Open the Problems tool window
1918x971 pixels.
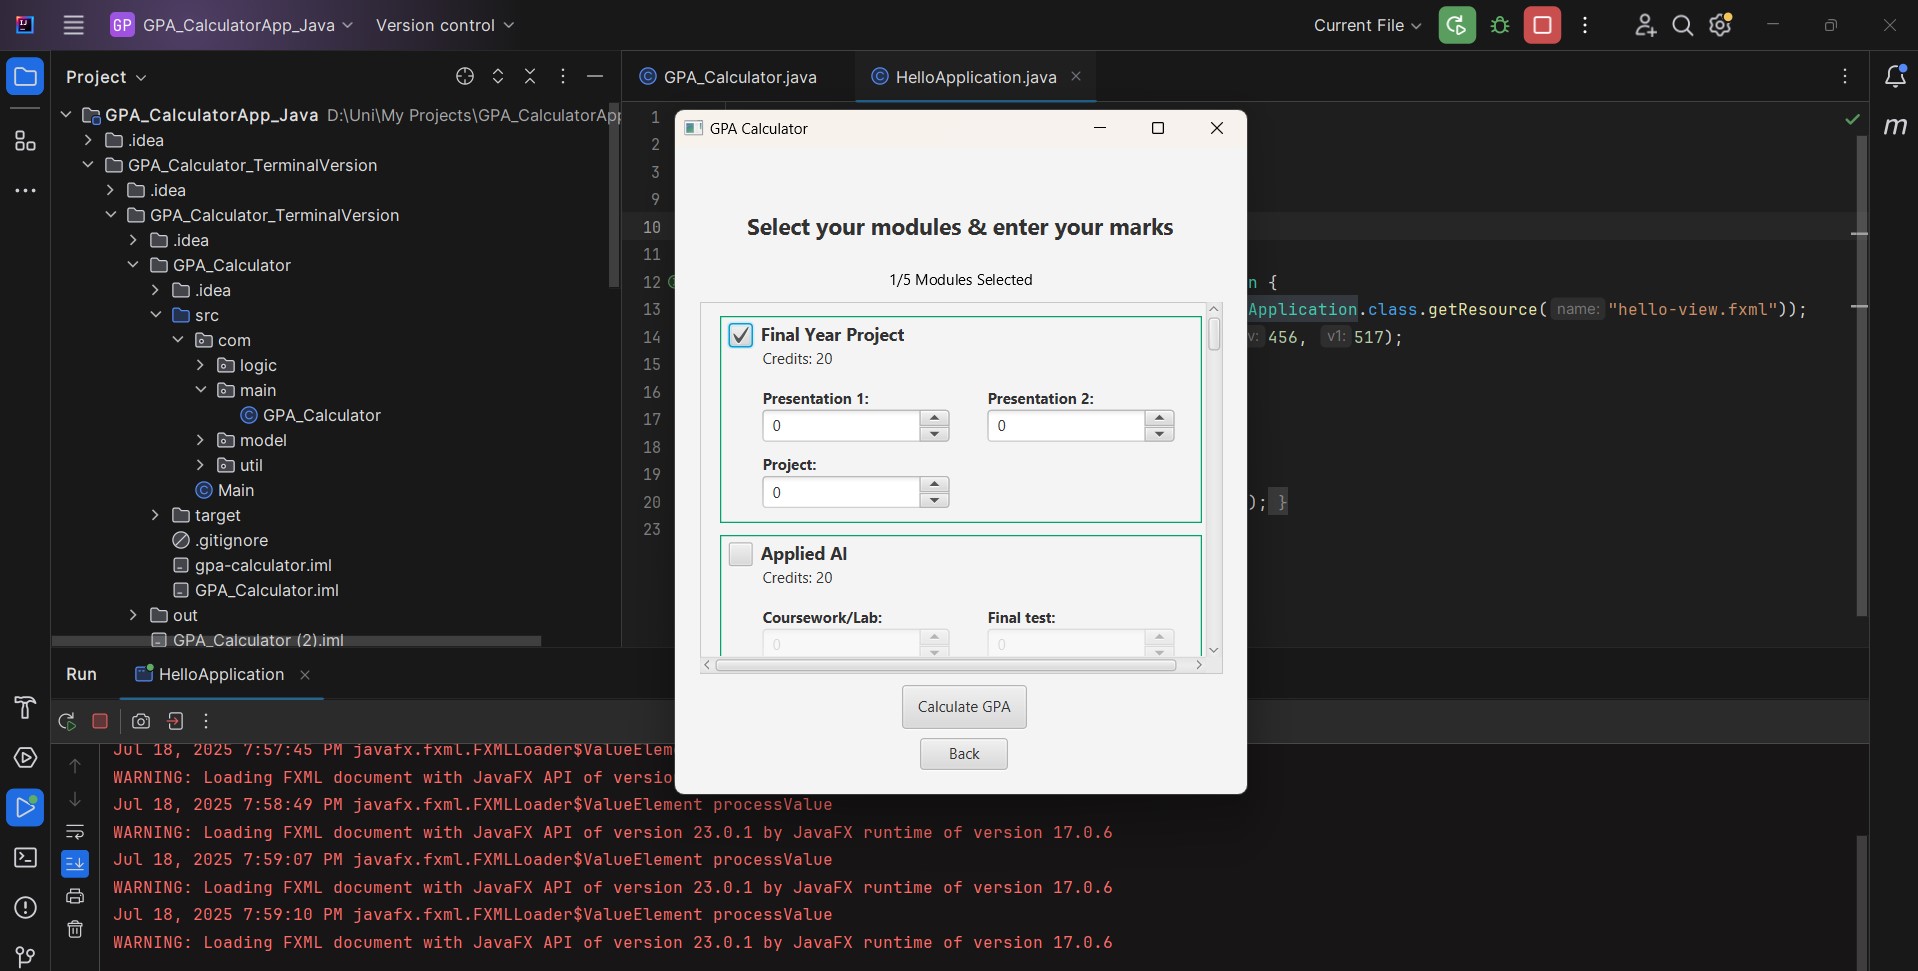point(25,908)
